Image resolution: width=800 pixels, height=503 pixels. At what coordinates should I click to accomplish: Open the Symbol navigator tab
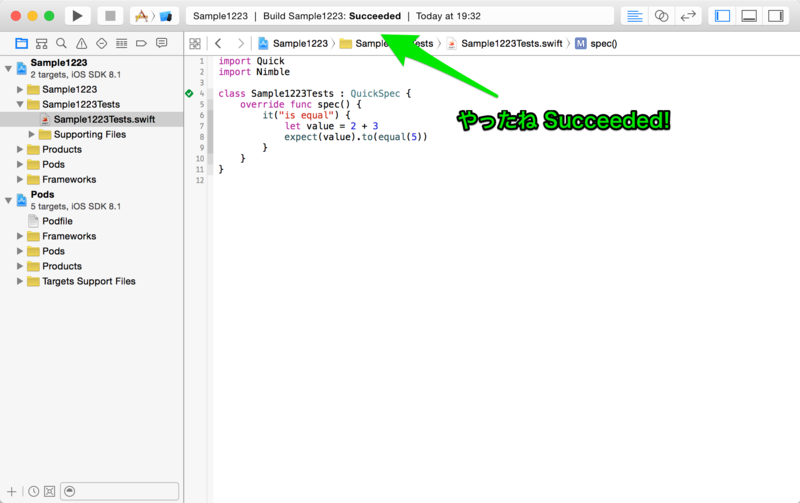(x=41, y=43)
